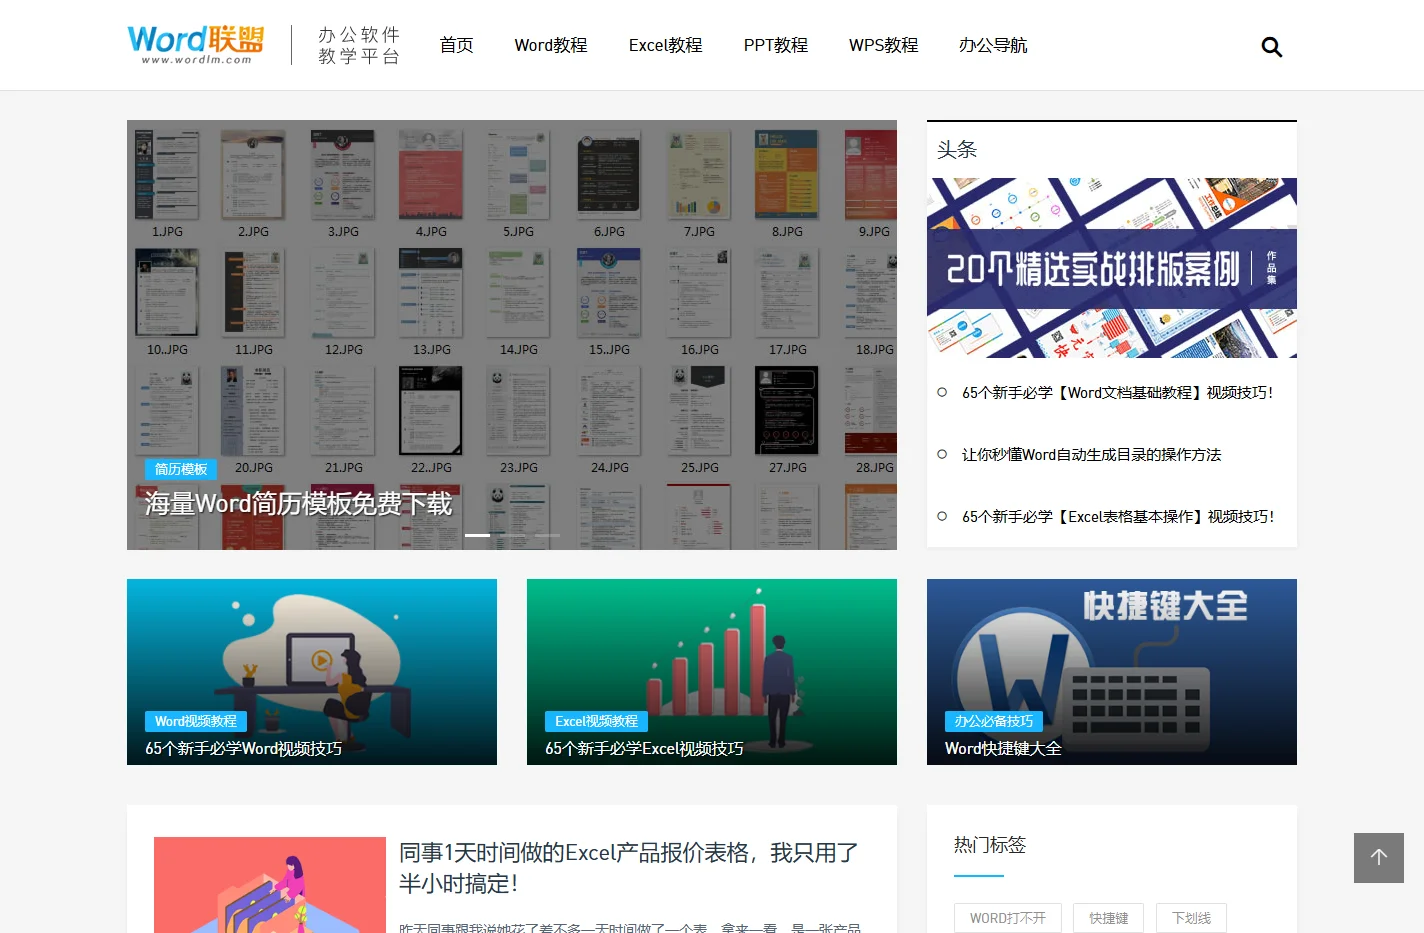Open the Word教程 menu item

pos(551,45)
